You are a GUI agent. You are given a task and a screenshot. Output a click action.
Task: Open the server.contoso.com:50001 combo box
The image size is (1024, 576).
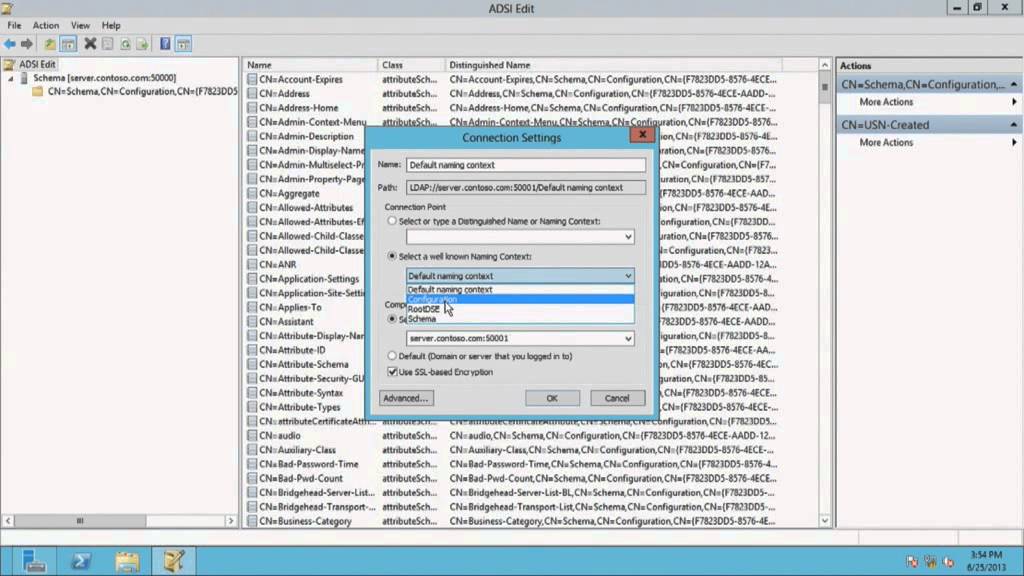coord(520,338)
